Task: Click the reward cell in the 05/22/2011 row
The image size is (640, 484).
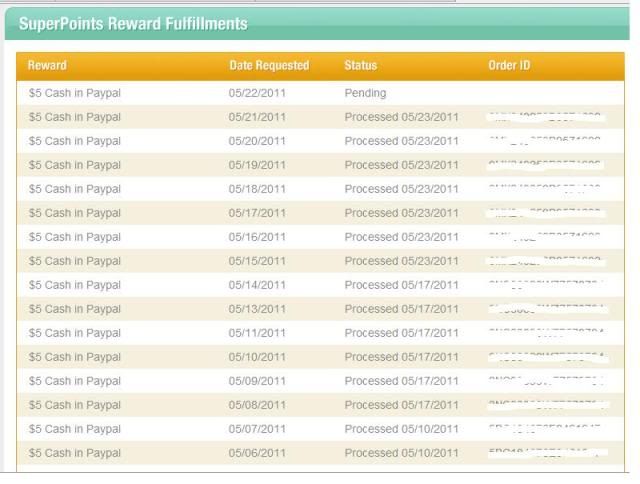Action: (x=75, y=93)
